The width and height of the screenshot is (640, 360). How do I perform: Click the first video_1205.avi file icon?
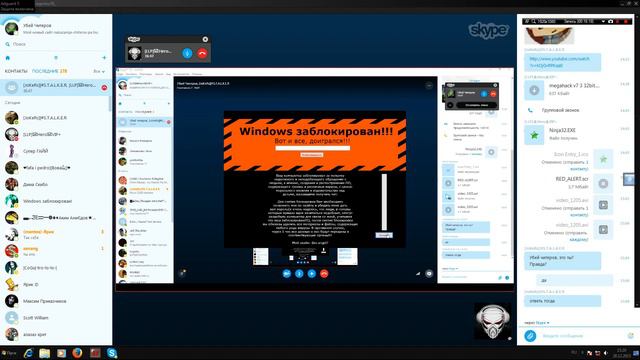[x=603, y=205]
